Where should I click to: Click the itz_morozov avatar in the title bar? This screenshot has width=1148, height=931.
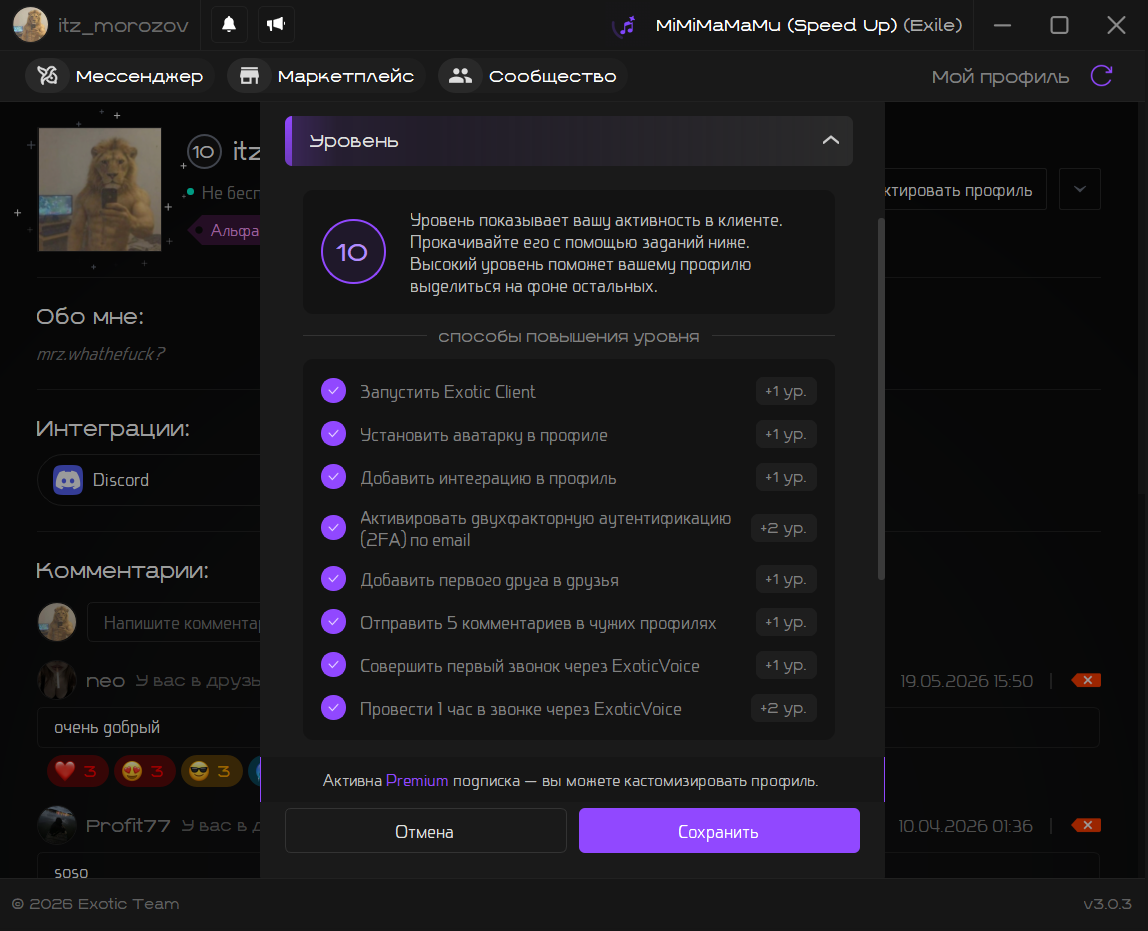31,25
